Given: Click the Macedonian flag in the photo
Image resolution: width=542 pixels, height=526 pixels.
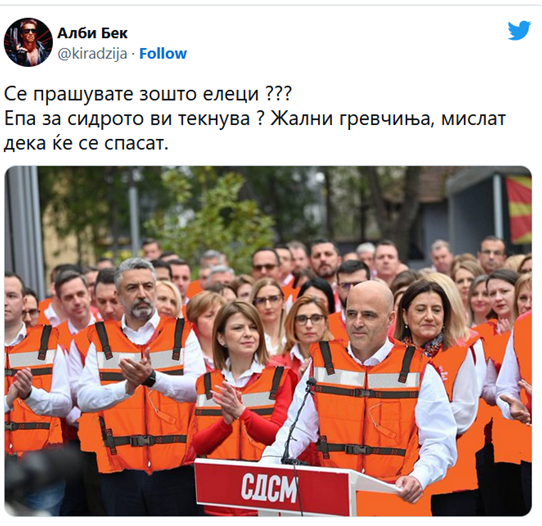Looking at the screenshot, I should [519, 209].
